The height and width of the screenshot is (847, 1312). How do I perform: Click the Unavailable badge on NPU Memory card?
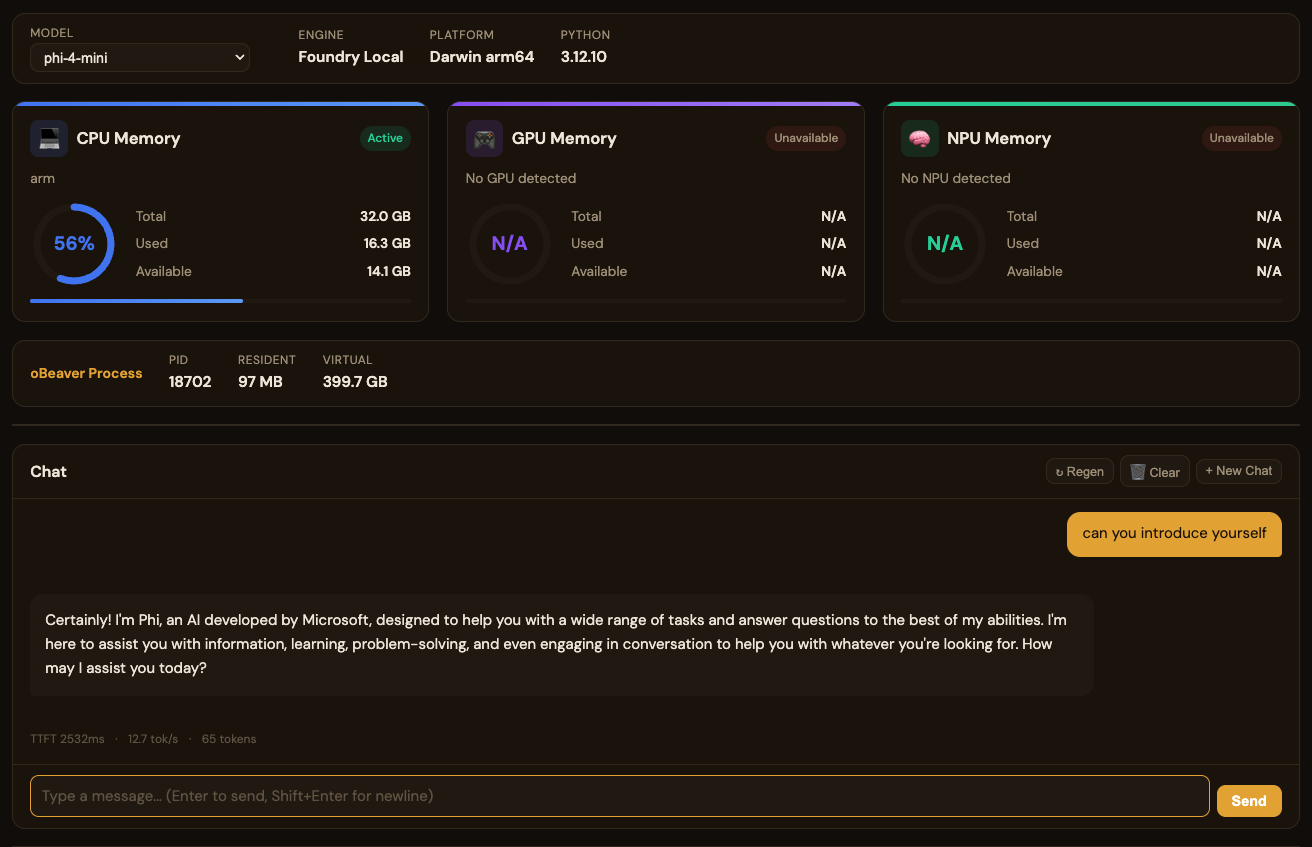pyautogui.click(x=1241, y=138)
